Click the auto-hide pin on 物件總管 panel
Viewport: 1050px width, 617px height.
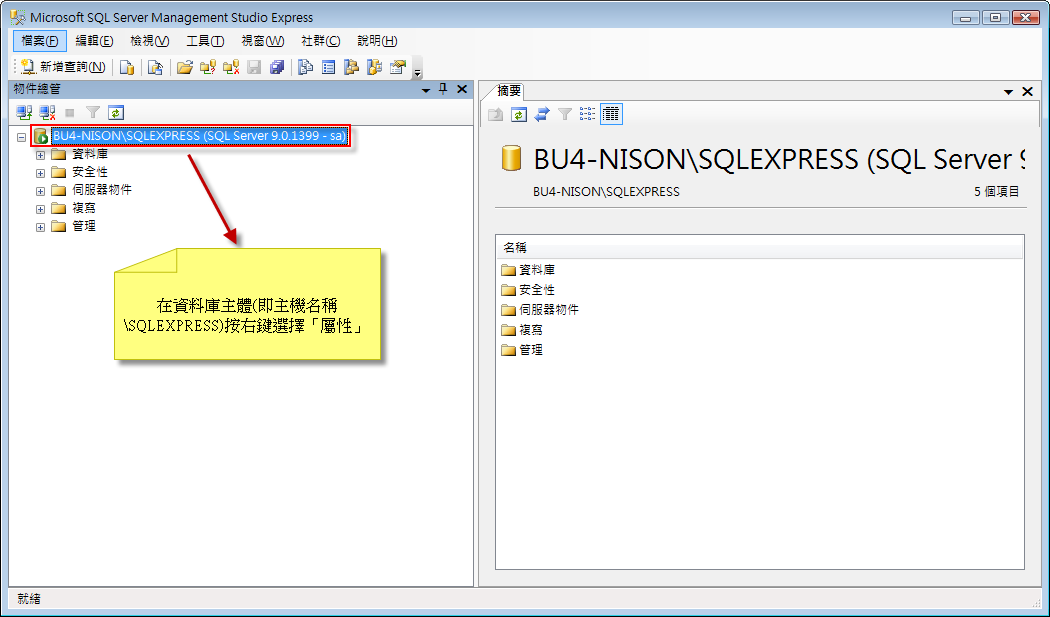(443, 88)
